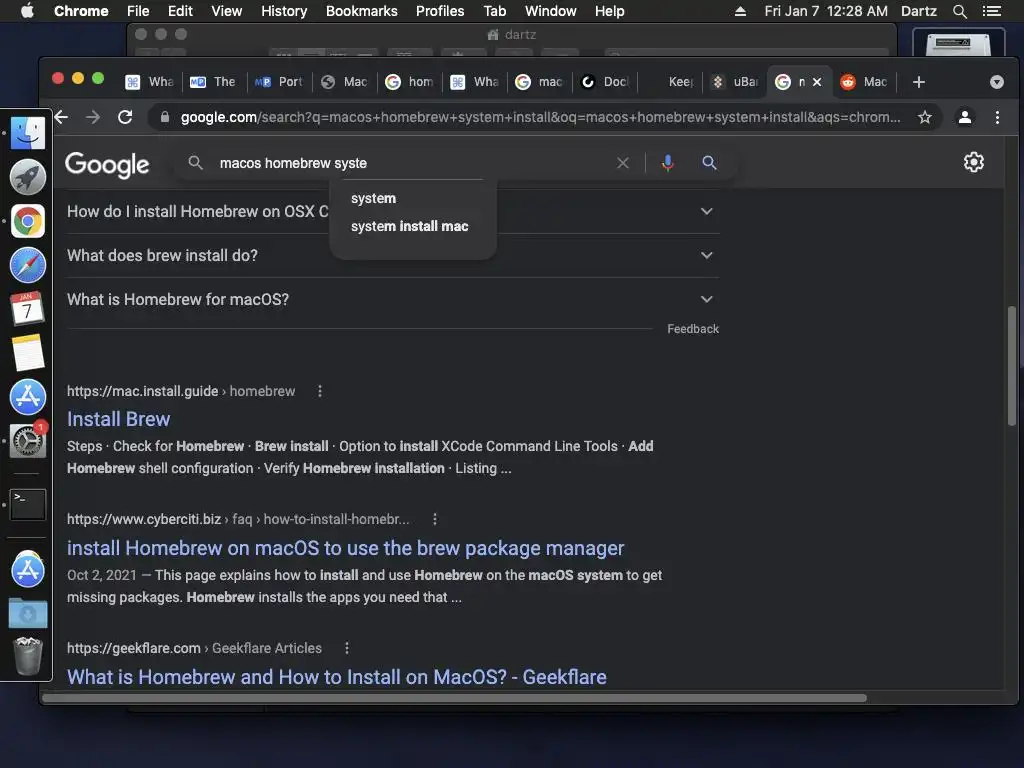The image size is (1024, 768).
Task: Open the Downloads folder in the Dock
Action: point(27,613)
